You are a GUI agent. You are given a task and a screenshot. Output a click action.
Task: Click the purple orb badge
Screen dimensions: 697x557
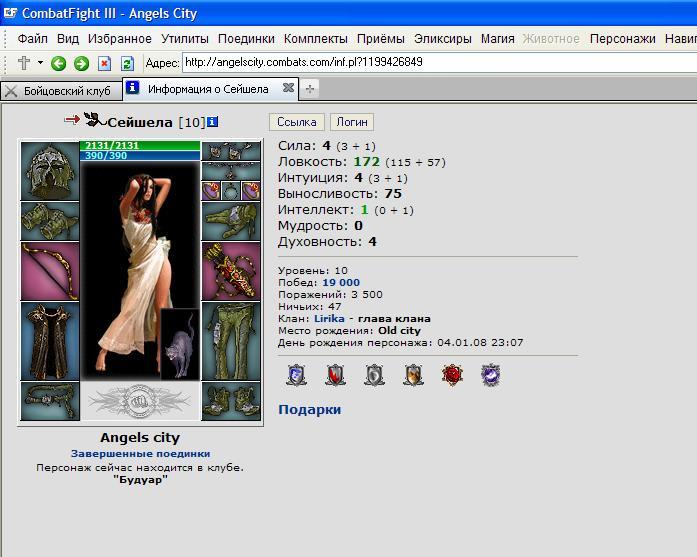tap(491, 375)
